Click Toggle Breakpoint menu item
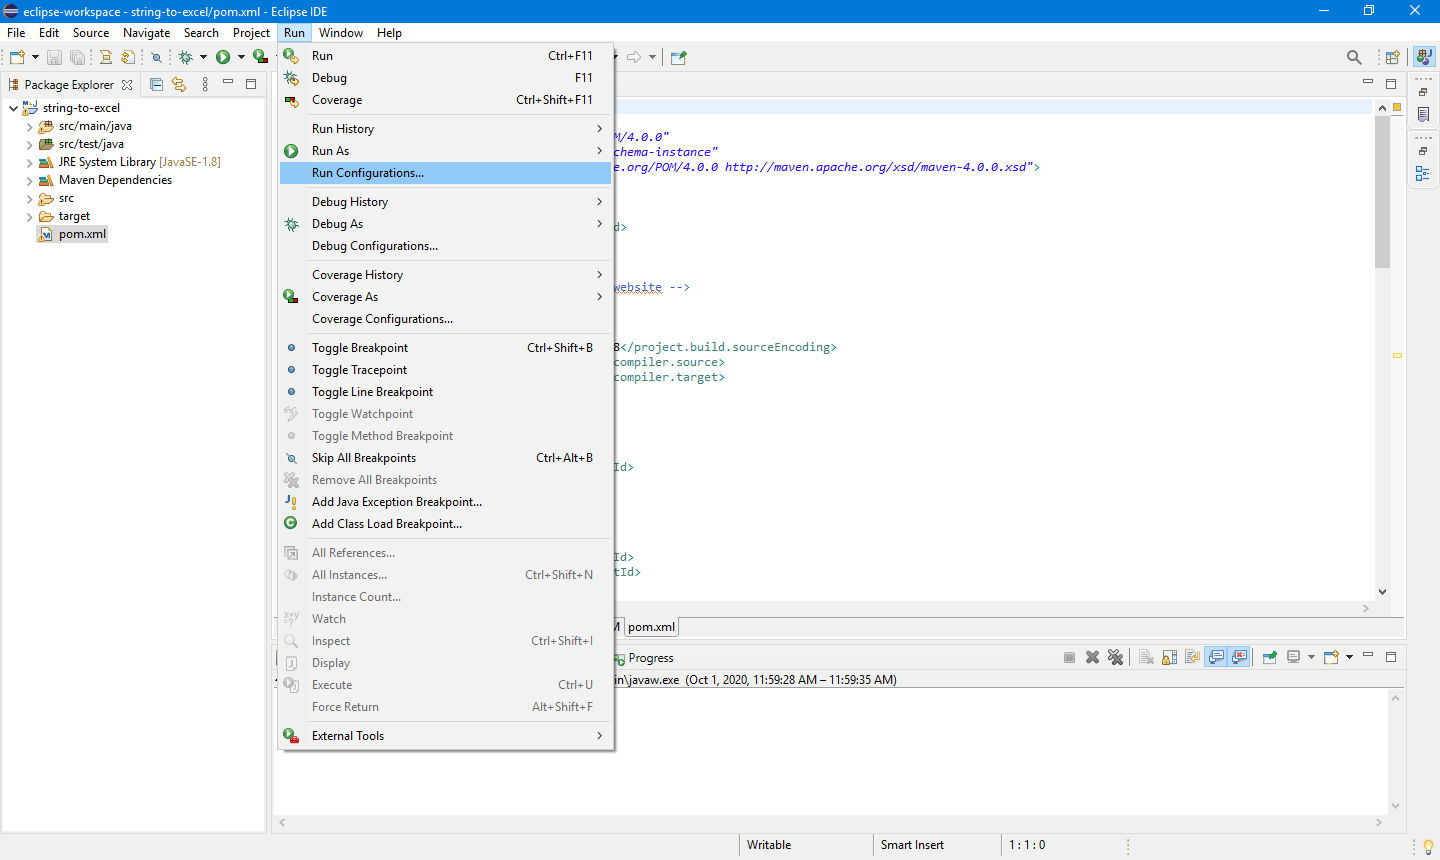This screenshot has width=1440, height=860. tap(446, 348)
